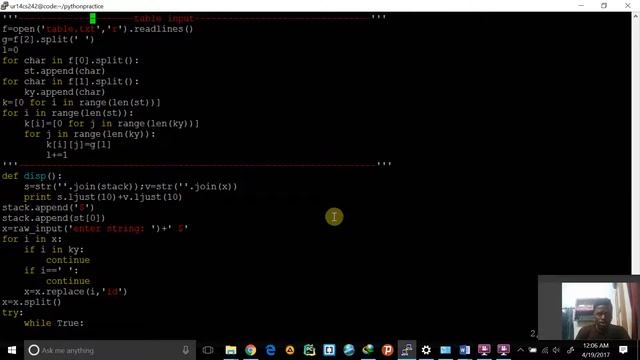Click the "l+=1" line
The height and width of the screenshot is (360, 640).
57,155
